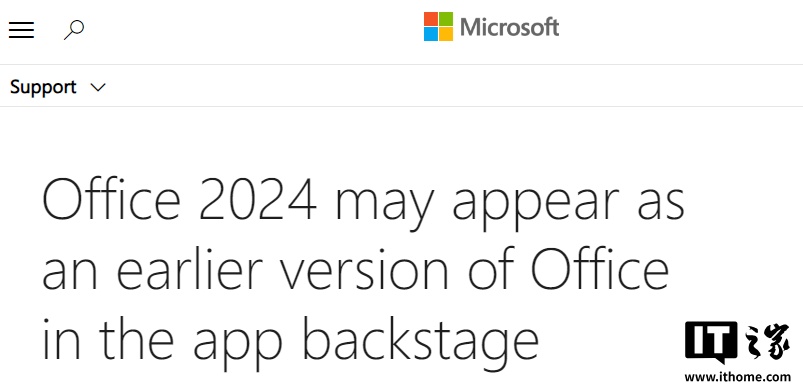Click the black IT speech-bubble watermark icon

click(x=711, y=342)
